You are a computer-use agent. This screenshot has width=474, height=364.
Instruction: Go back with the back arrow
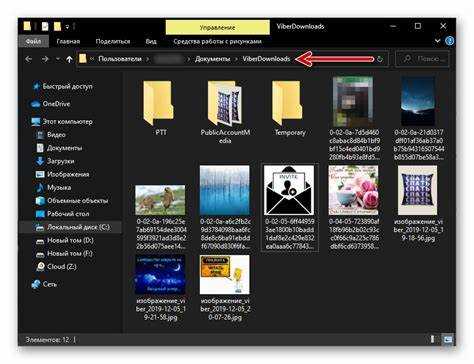tap(29, 59)
